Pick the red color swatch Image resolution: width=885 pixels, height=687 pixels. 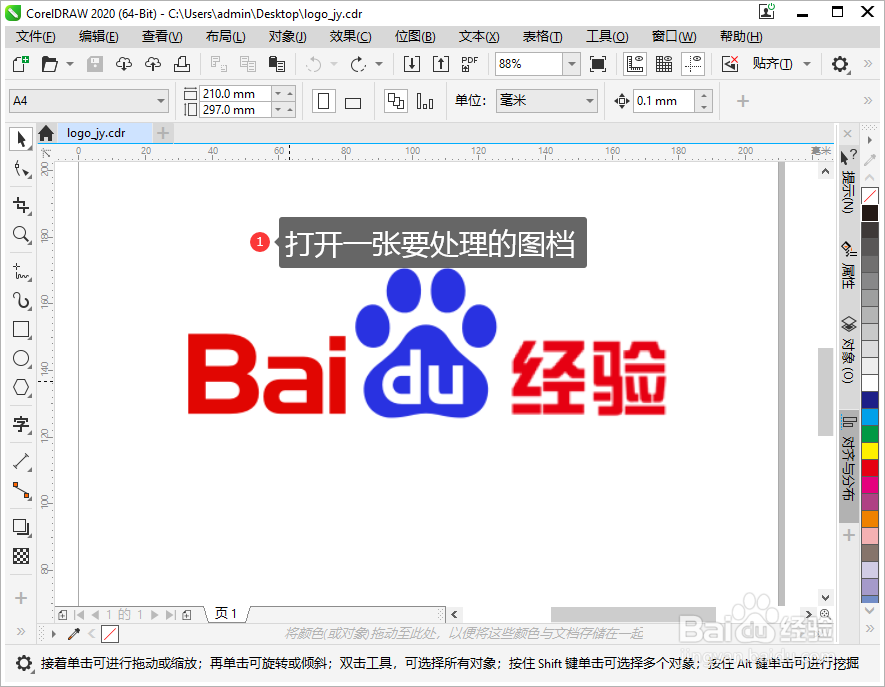[870, 468]
